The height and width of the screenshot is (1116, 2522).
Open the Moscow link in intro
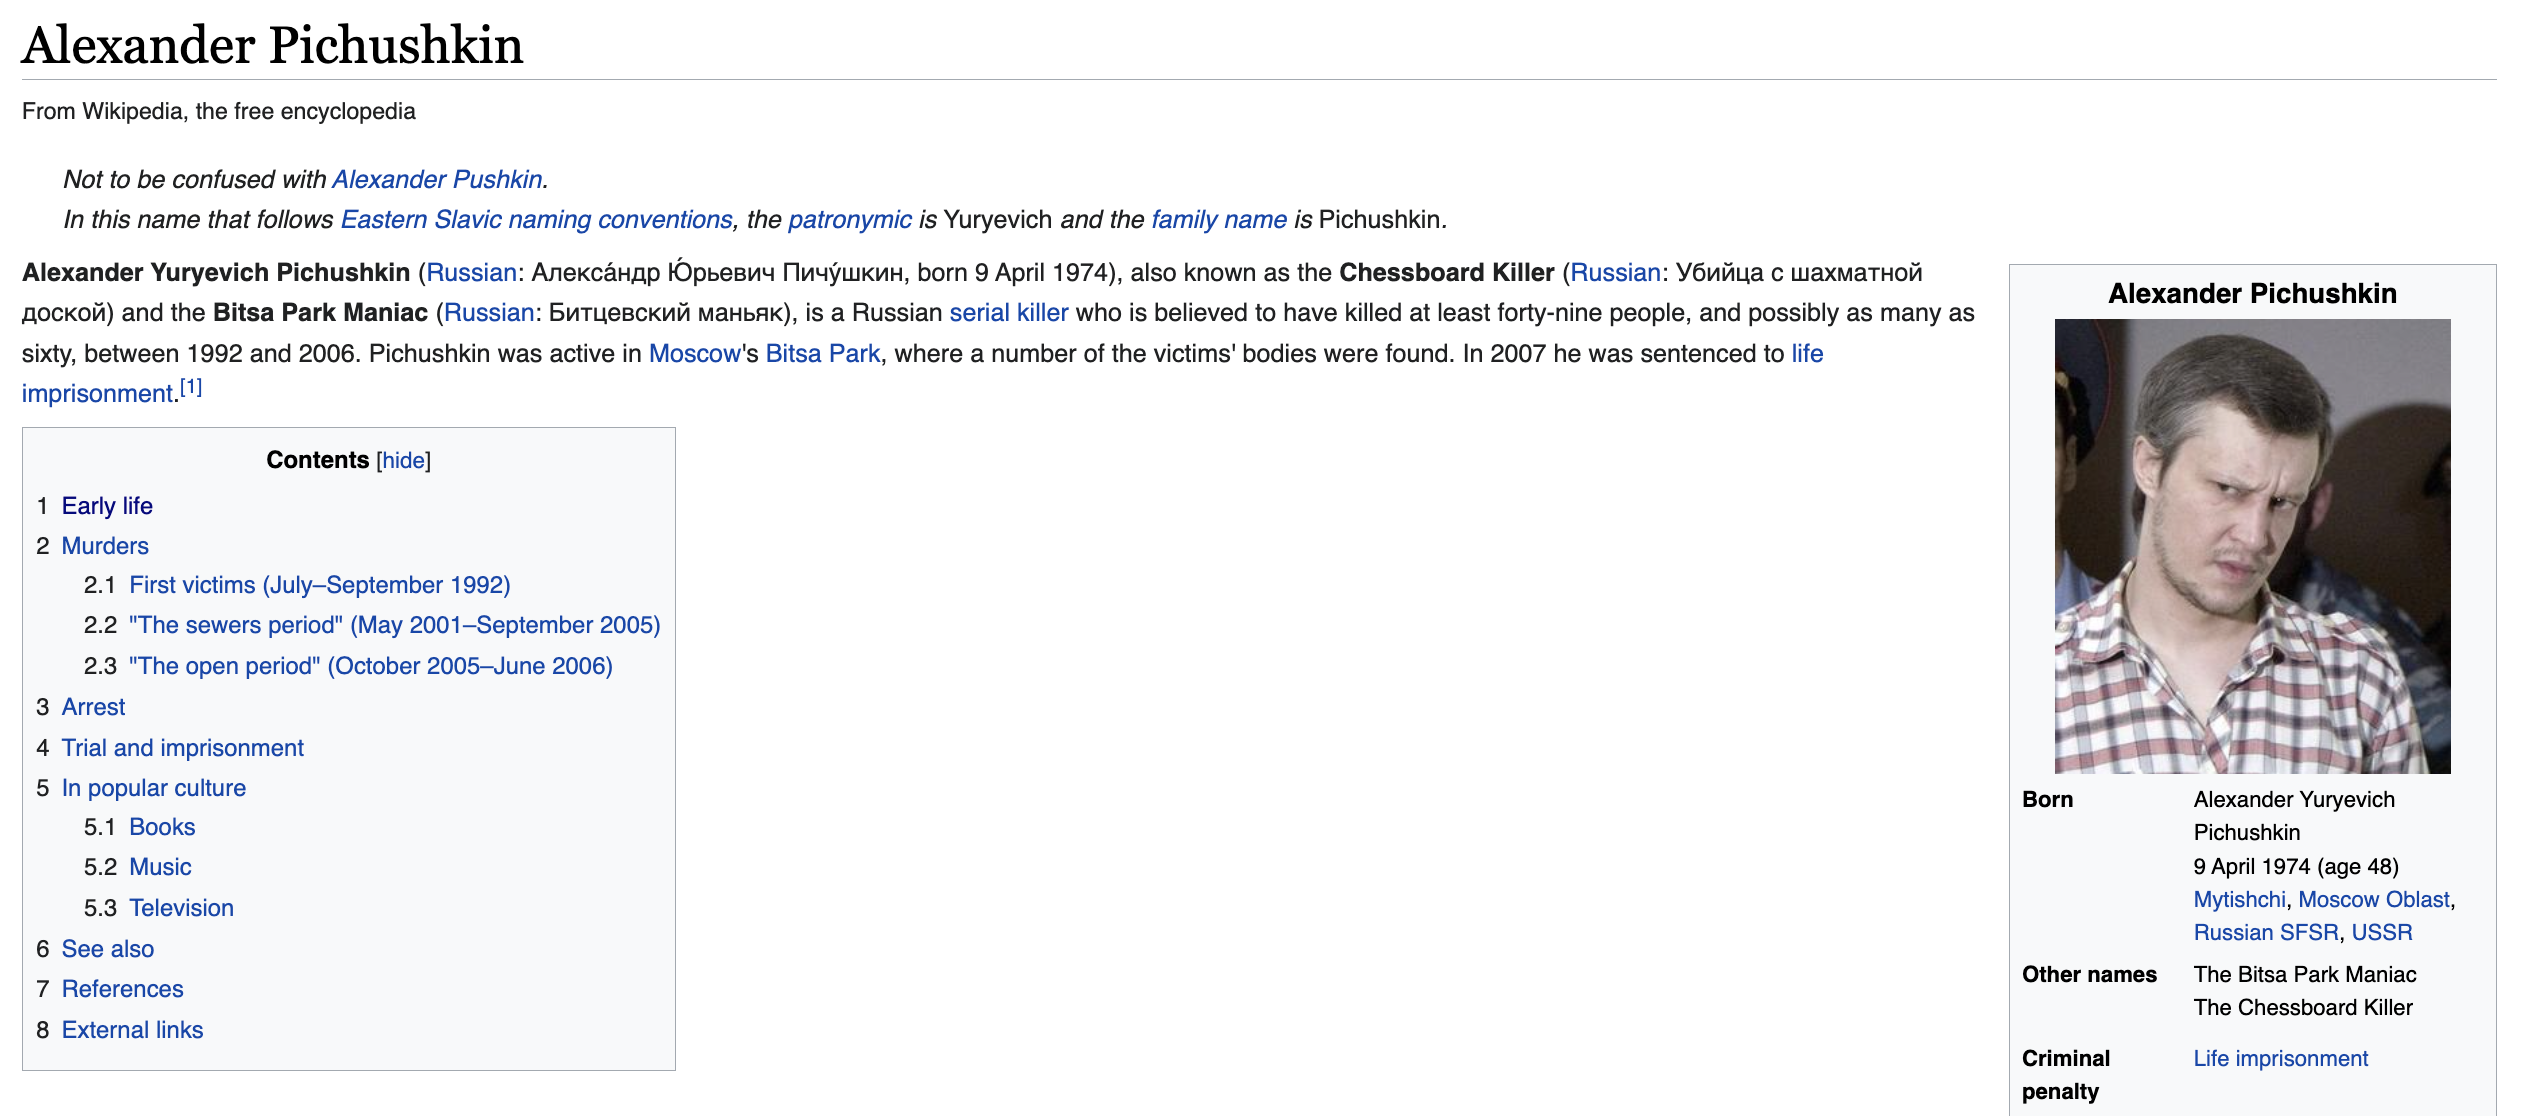click(694, 354)
